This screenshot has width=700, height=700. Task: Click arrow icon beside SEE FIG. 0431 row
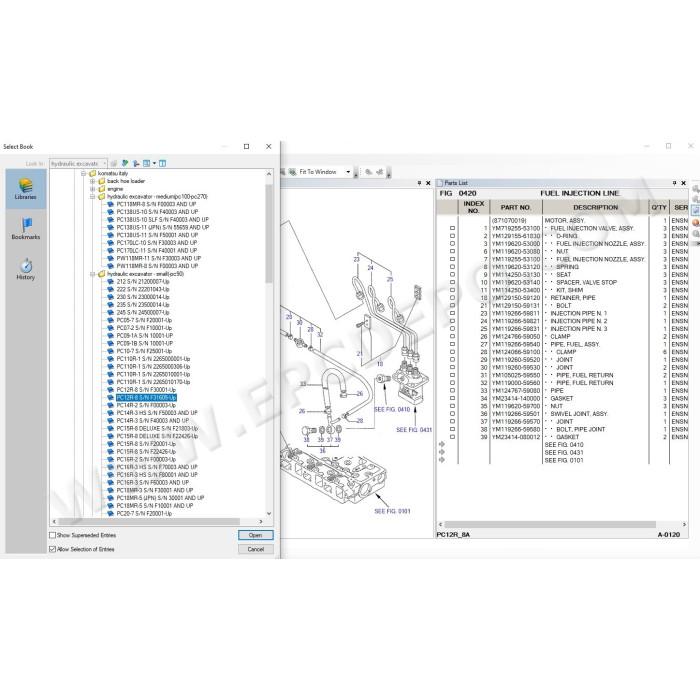tap(442, 452)
